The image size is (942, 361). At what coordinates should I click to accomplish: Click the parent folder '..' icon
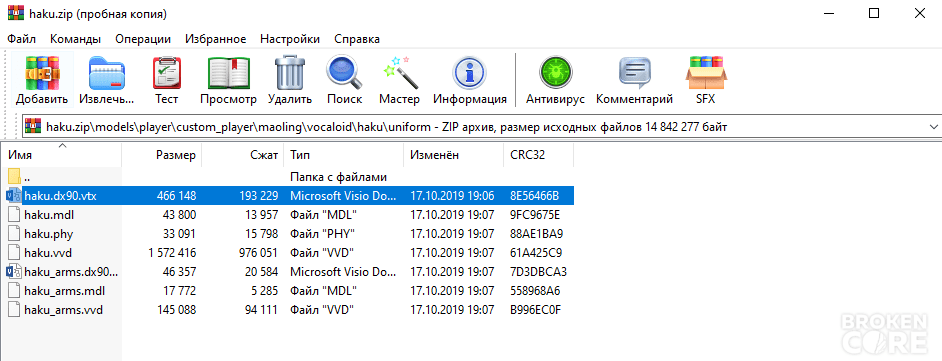click(x=14, y=177)
